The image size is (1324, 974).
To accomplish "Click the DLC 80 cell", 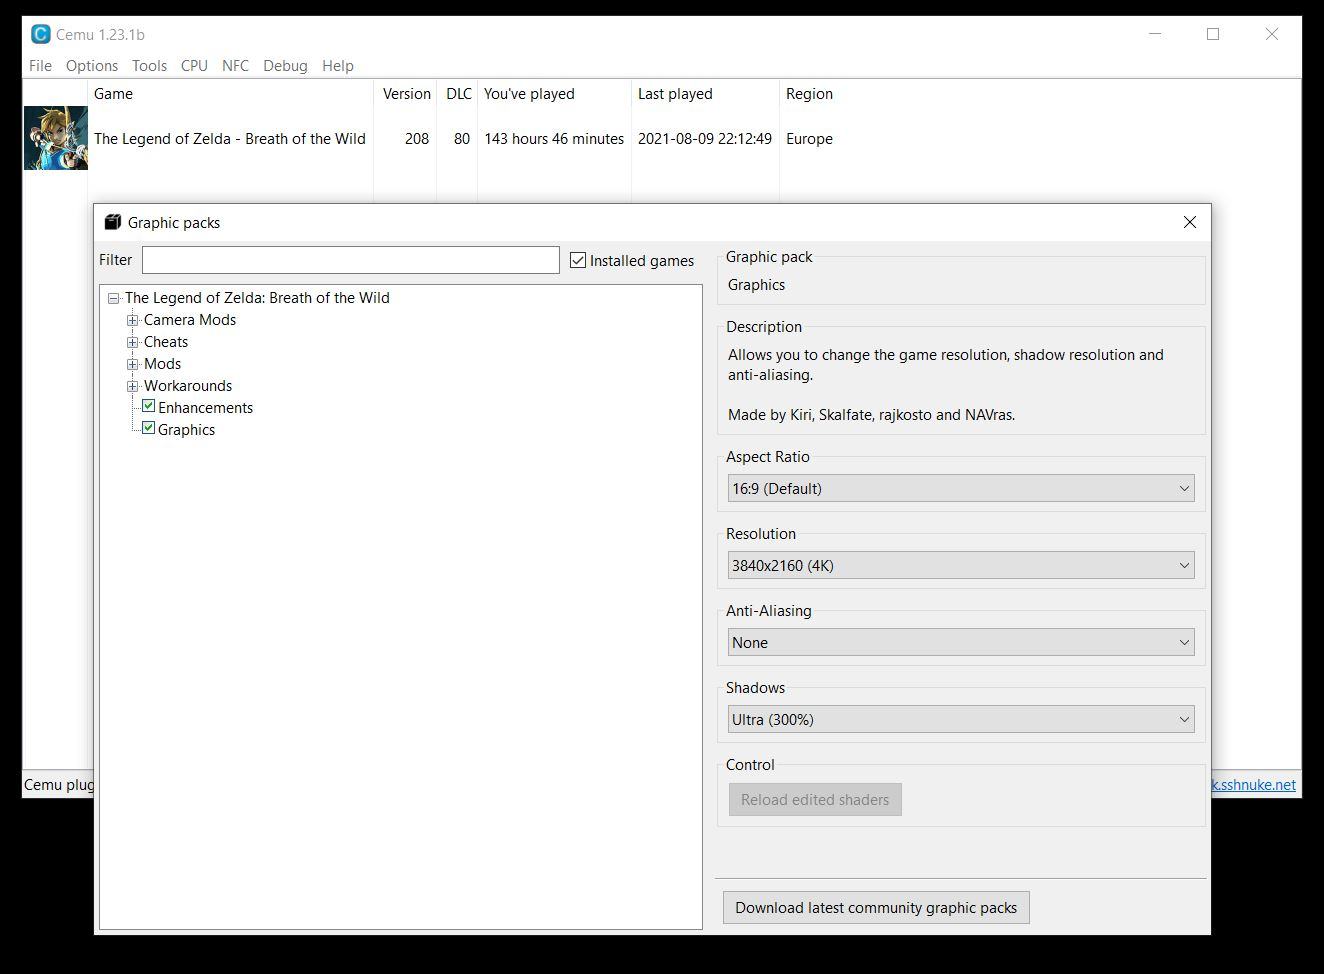I will tap(461, 139).
